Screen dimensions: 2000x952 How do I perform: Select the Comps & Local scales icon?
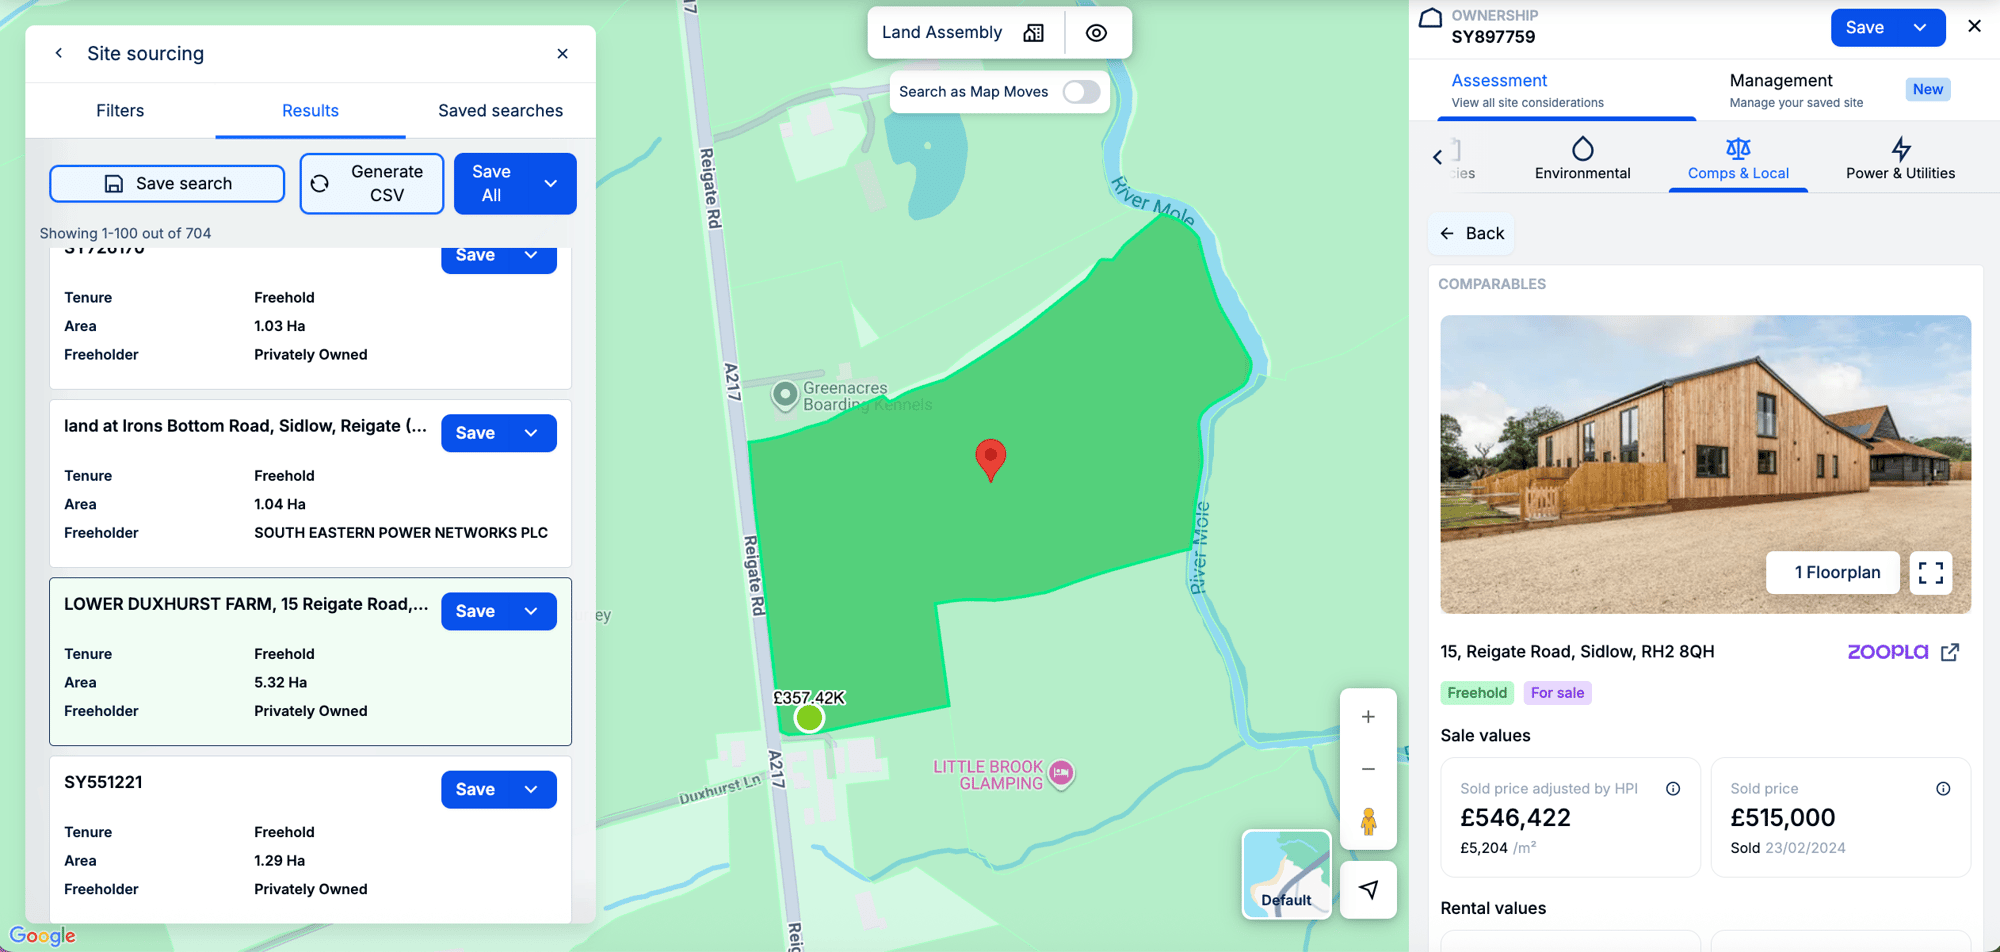point(1738,148)
